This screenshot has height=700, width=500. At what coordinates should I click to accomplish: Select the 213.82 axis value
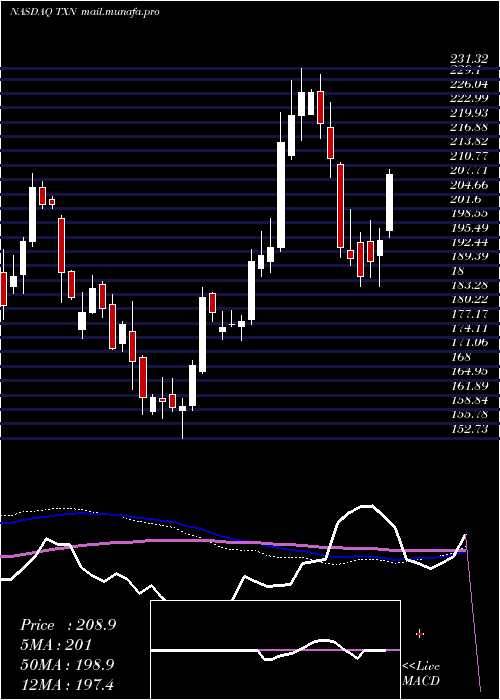click(469, 142)
